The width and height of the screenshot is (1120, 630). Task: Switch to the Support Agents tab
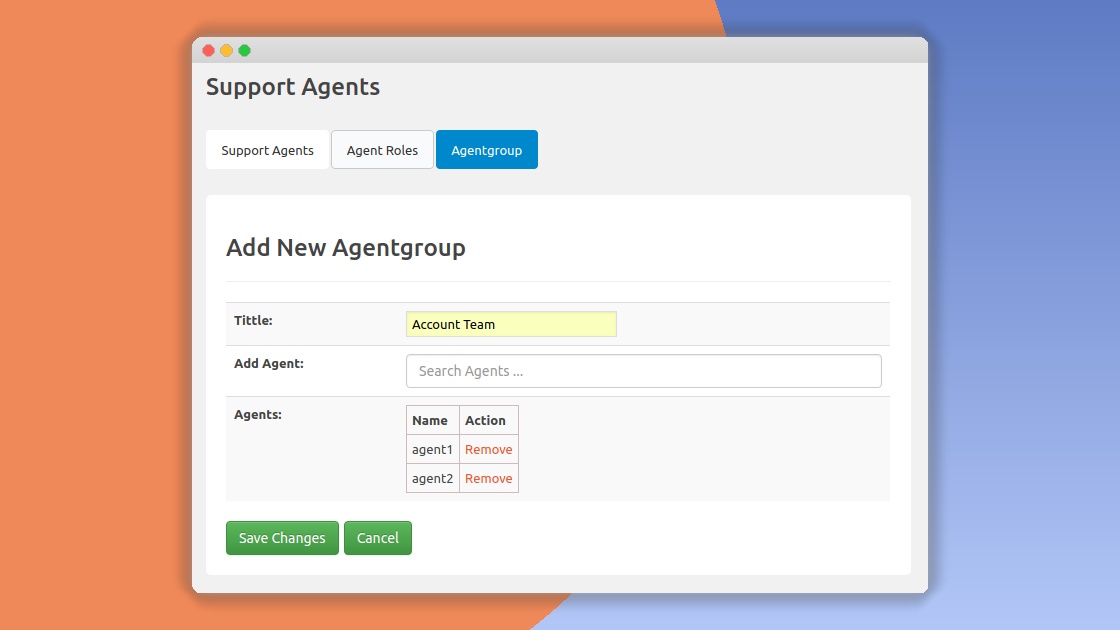pos(267,150)
